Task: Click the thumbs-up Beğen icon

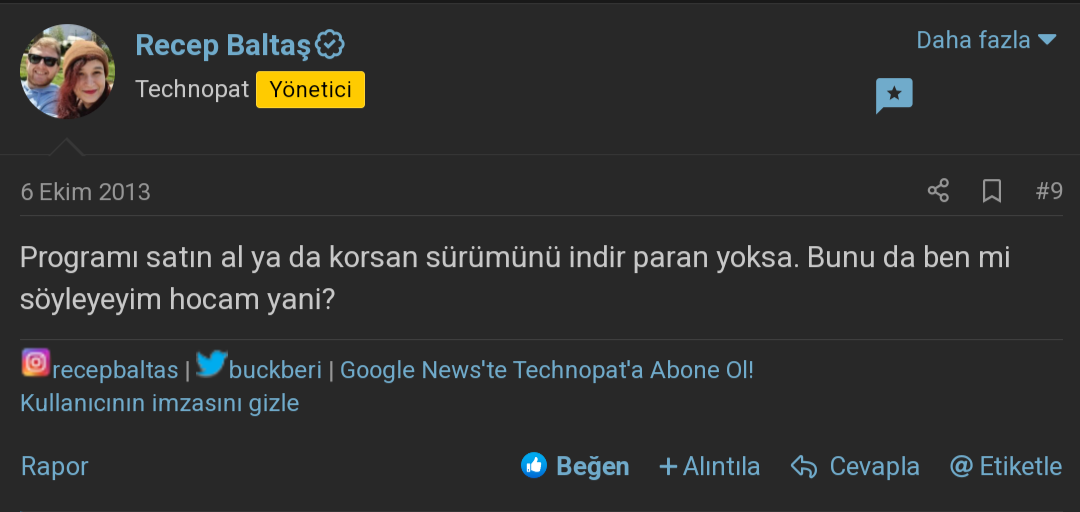Action: pos(534,465)
